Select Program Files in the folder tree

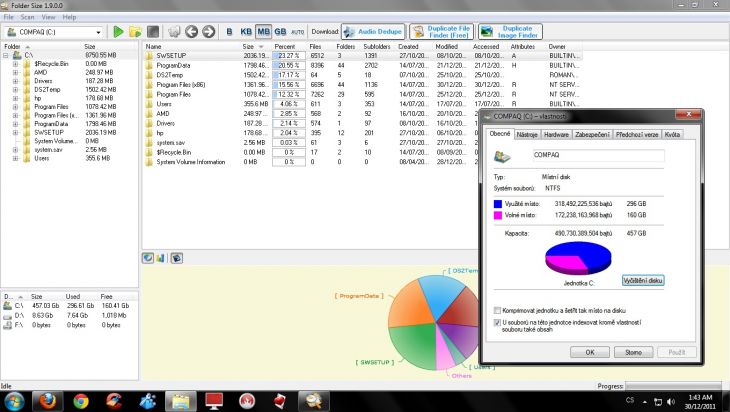51,107
